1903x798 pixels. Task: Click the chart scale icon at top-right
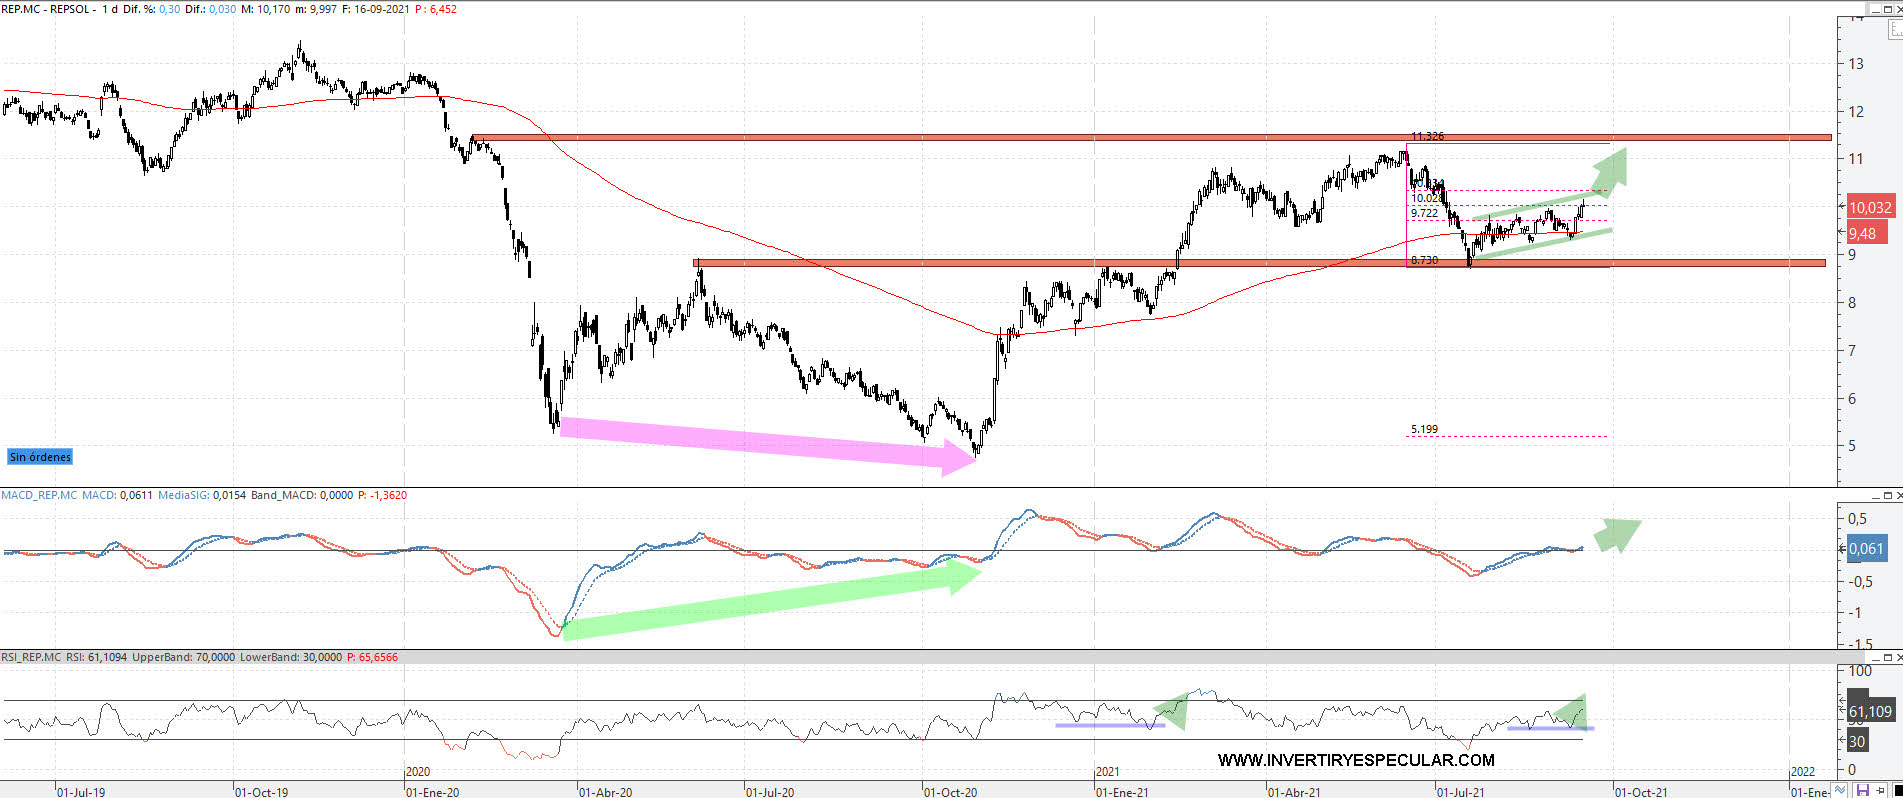(x=1894, y=30)
